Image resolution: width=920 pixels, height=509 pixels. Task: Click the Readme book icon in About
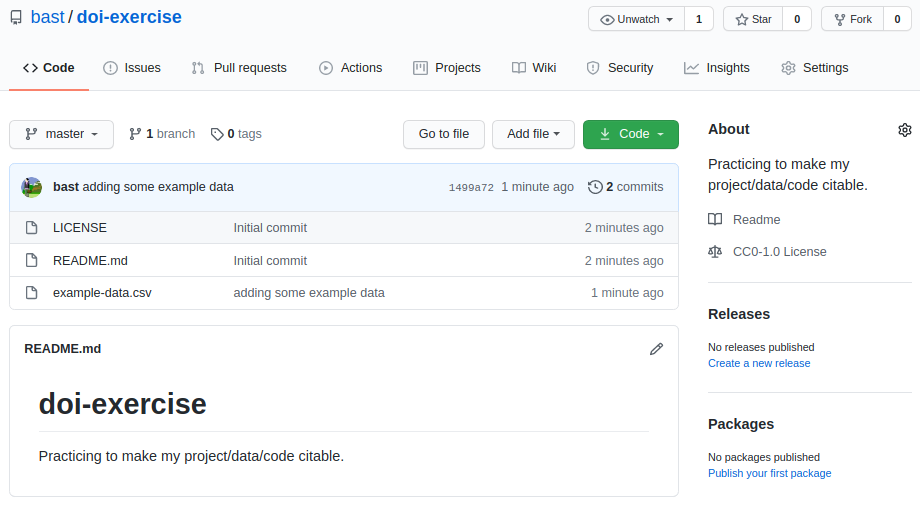[x=715, y=220]
